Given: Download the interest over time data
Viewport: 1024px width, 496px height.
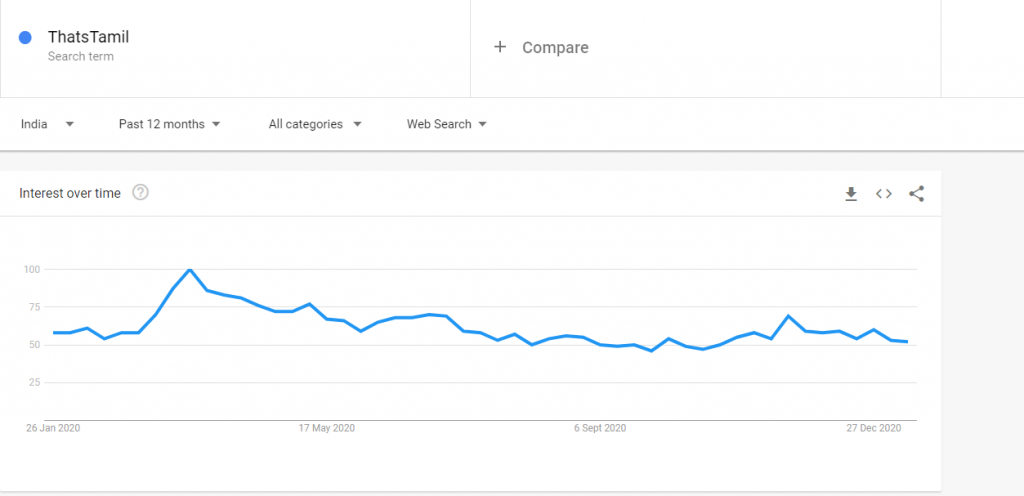Looking at the screenshot, I should (850, 194).
